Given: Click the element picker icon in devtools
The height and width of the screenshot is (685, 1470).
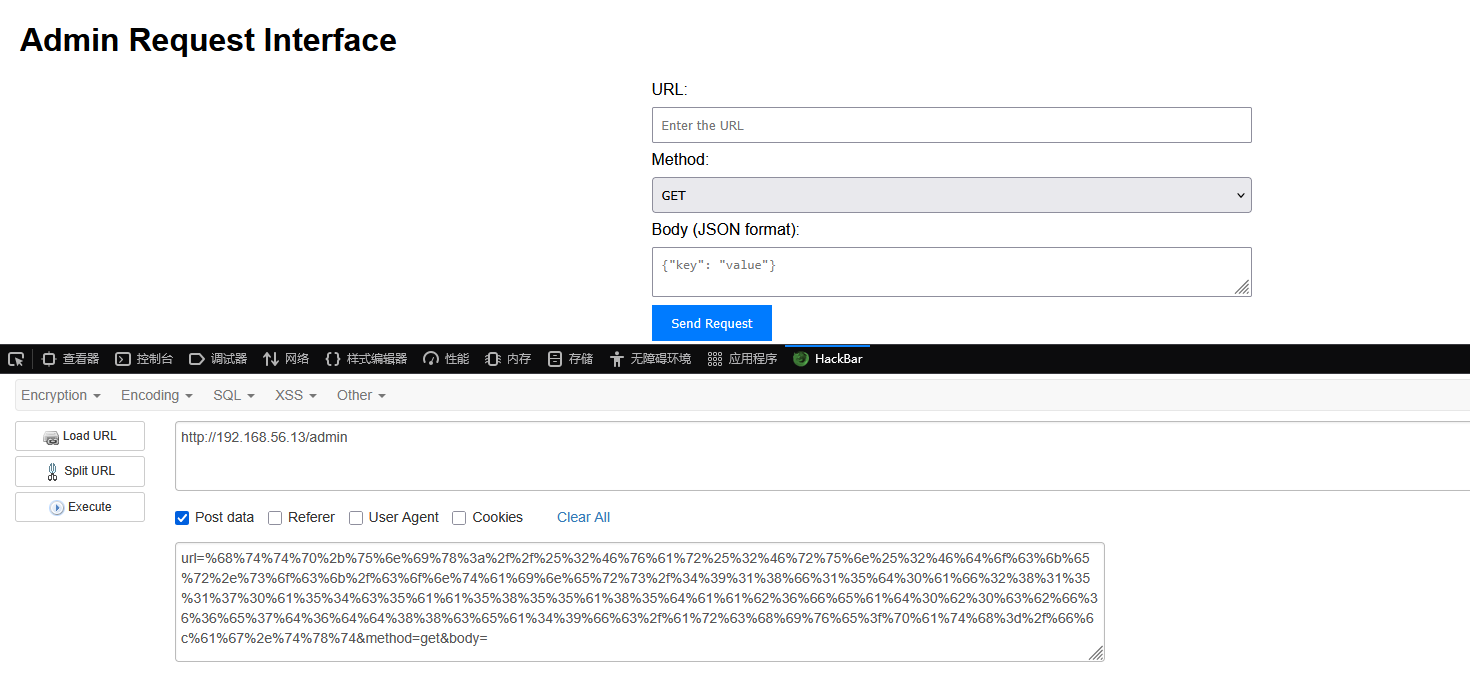Looking at the screenshot, I should 16,359.
